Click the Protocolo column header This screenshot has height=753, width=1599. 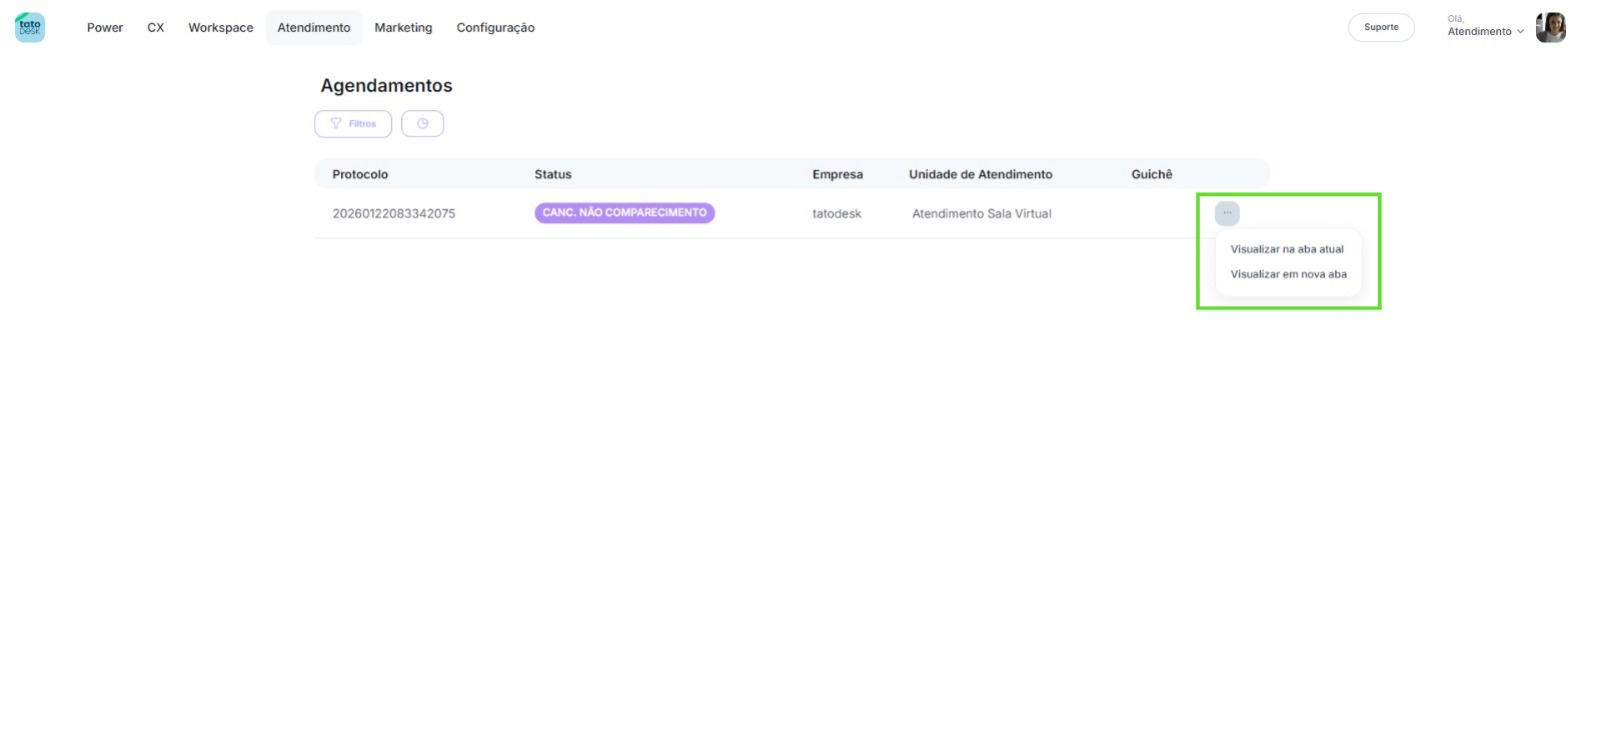(x=360, y=174)
